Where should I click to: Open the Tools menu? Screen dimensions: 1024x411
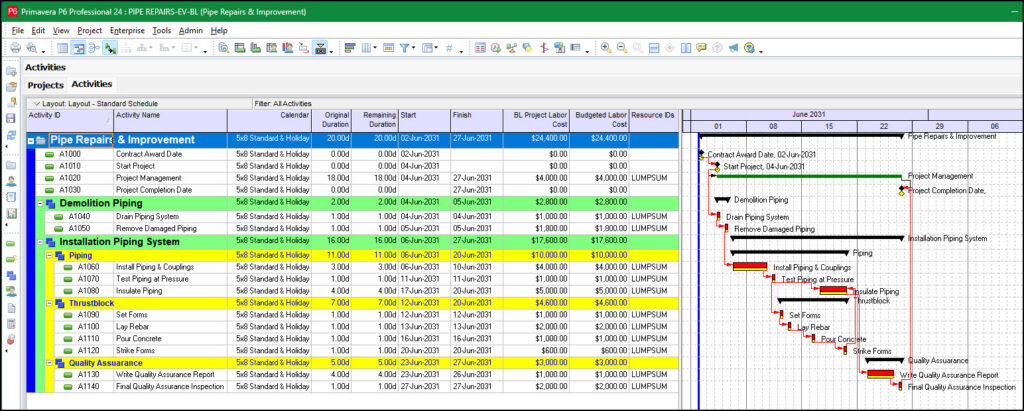click(162, 31)
